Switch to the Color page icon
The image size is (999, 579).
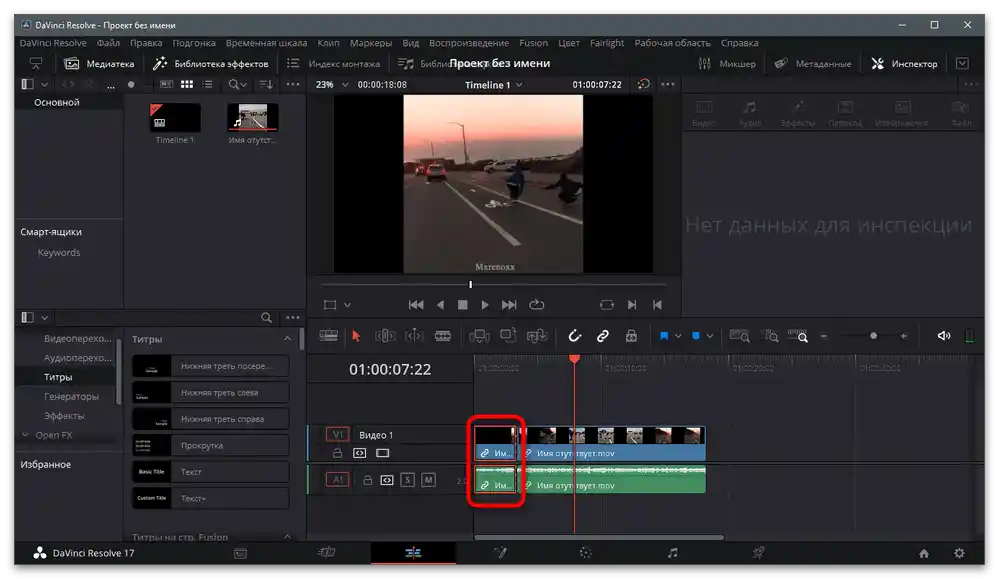click(586, 553)
